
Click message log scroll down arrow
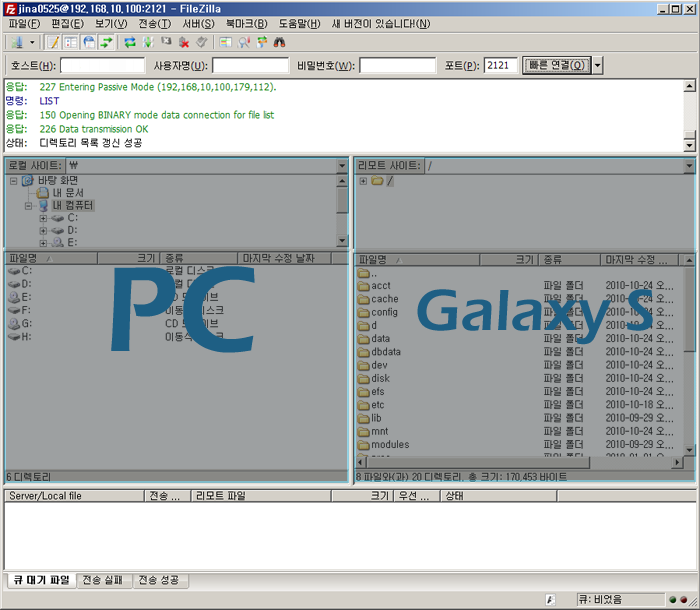tap(689, 145)
